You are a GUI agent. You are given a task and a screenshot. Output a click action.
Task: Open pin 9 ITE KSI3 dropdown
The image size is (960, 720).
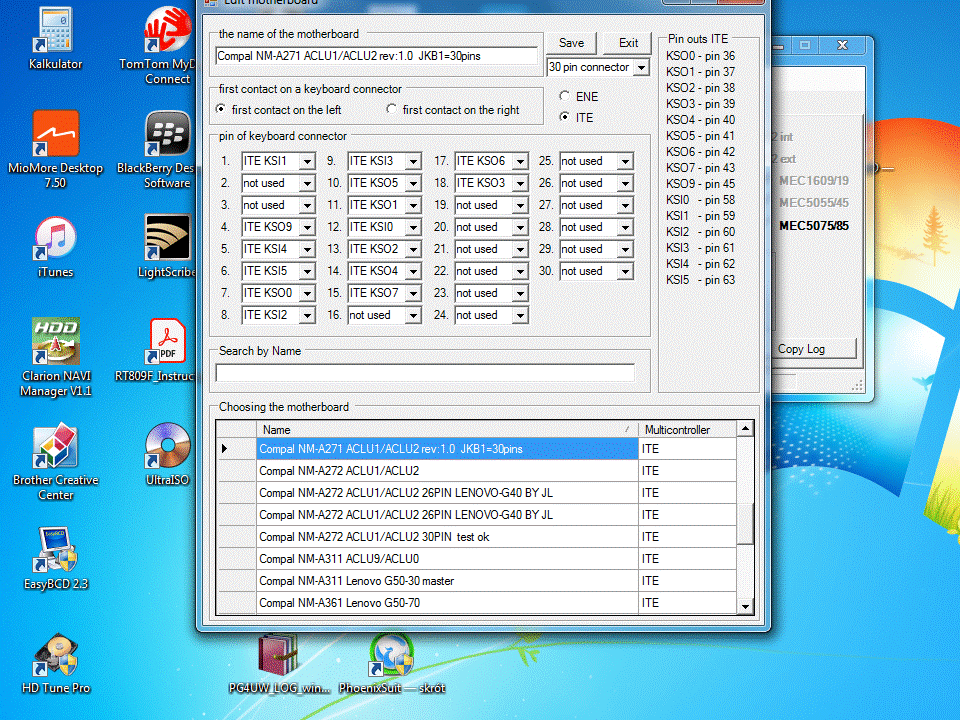(x=413, y=161)
